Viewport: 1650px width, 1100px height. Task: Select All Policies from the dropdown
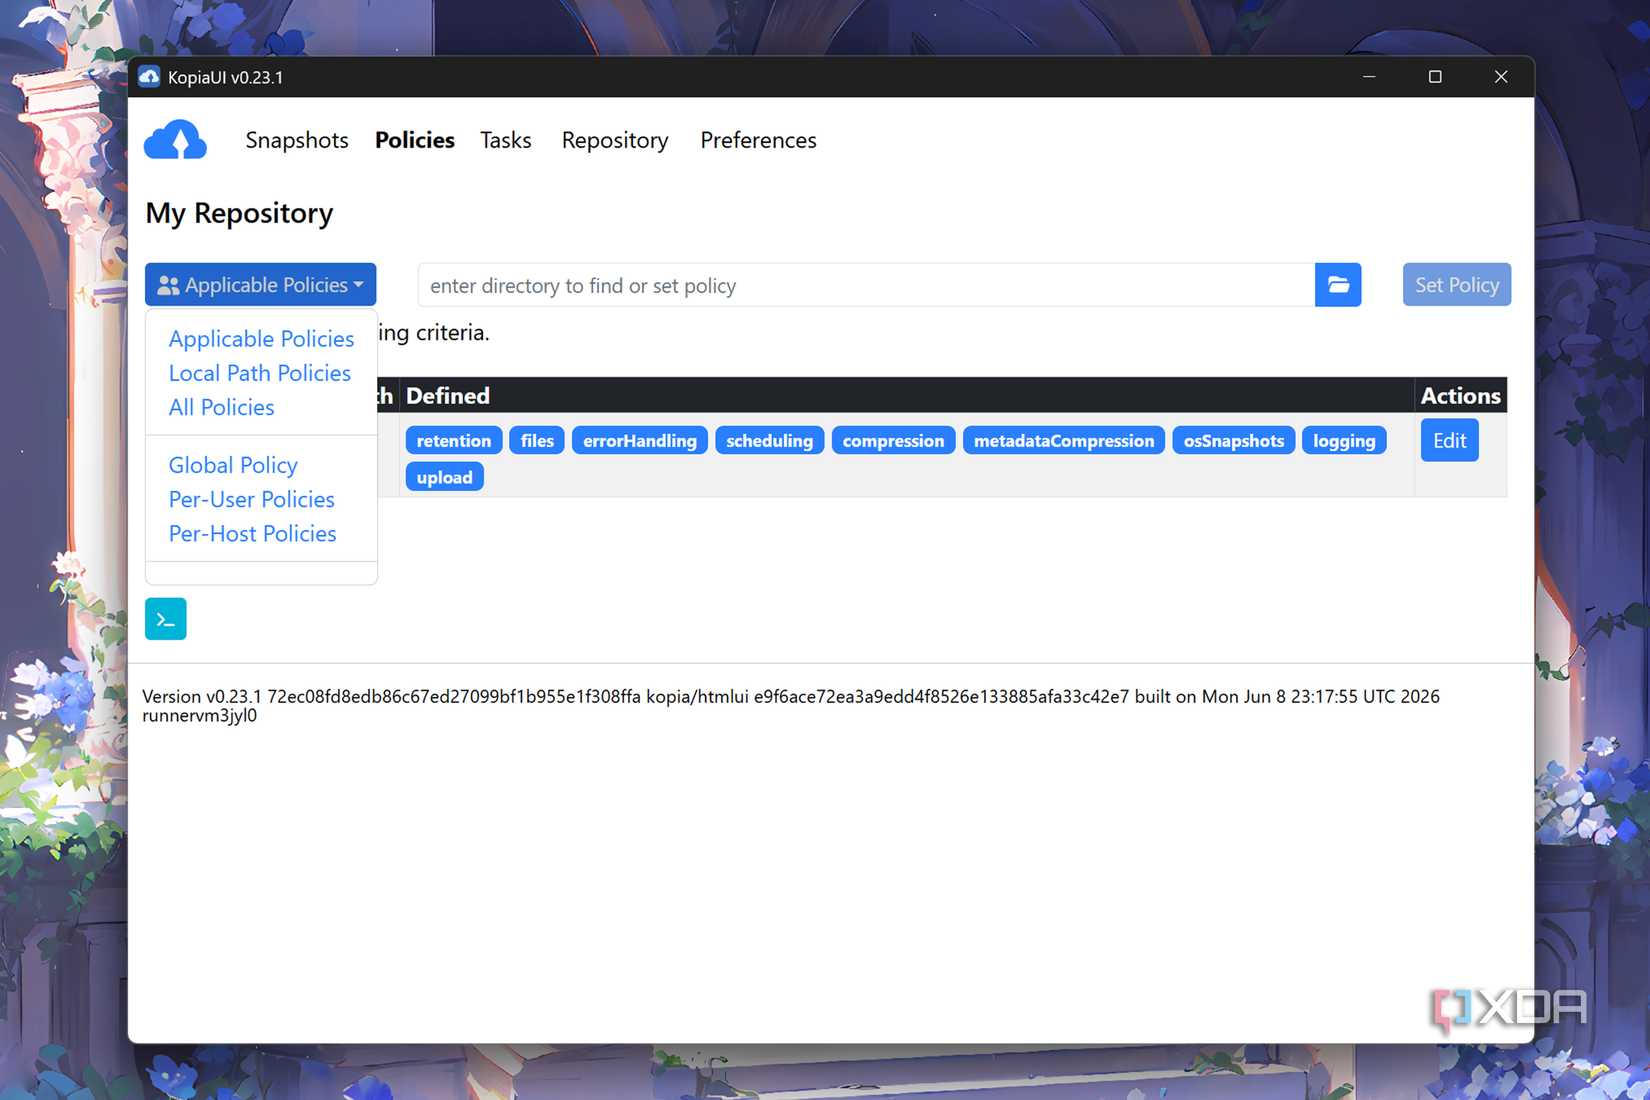(221, 407)
